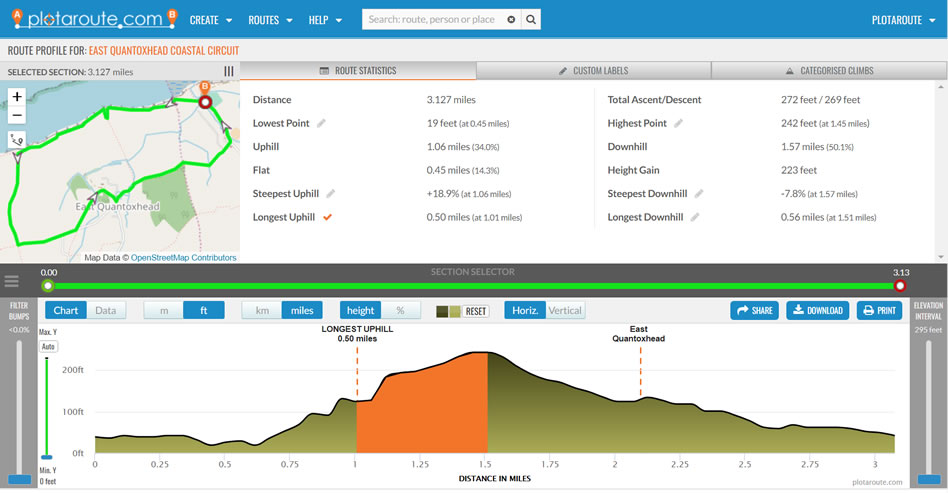The height and width of the screenshot is (493, 948).
Task: Click Height Gain value 223 feet
Action: (799, 170)
